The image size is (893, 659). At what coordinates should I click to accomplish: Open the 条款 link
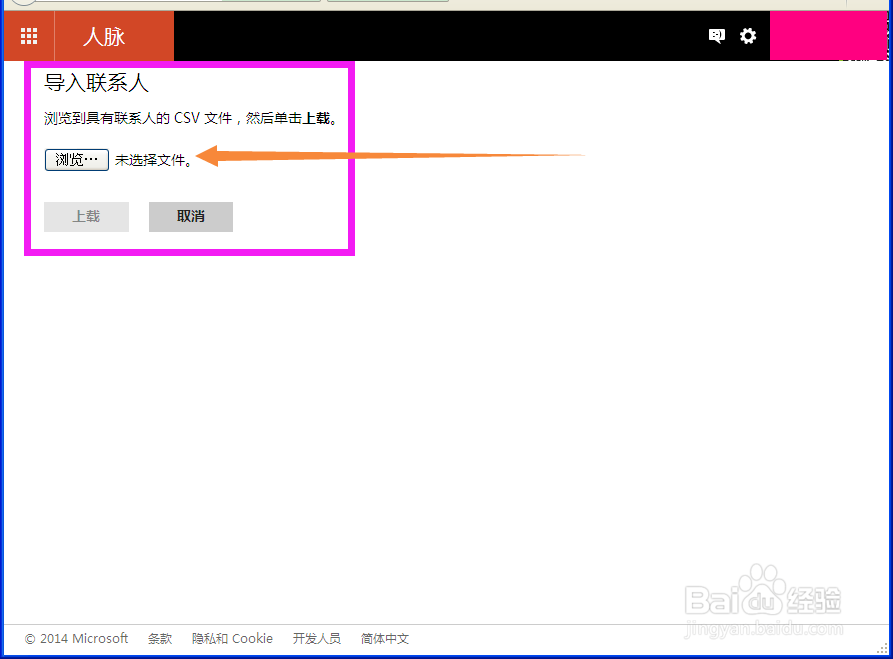160,638
